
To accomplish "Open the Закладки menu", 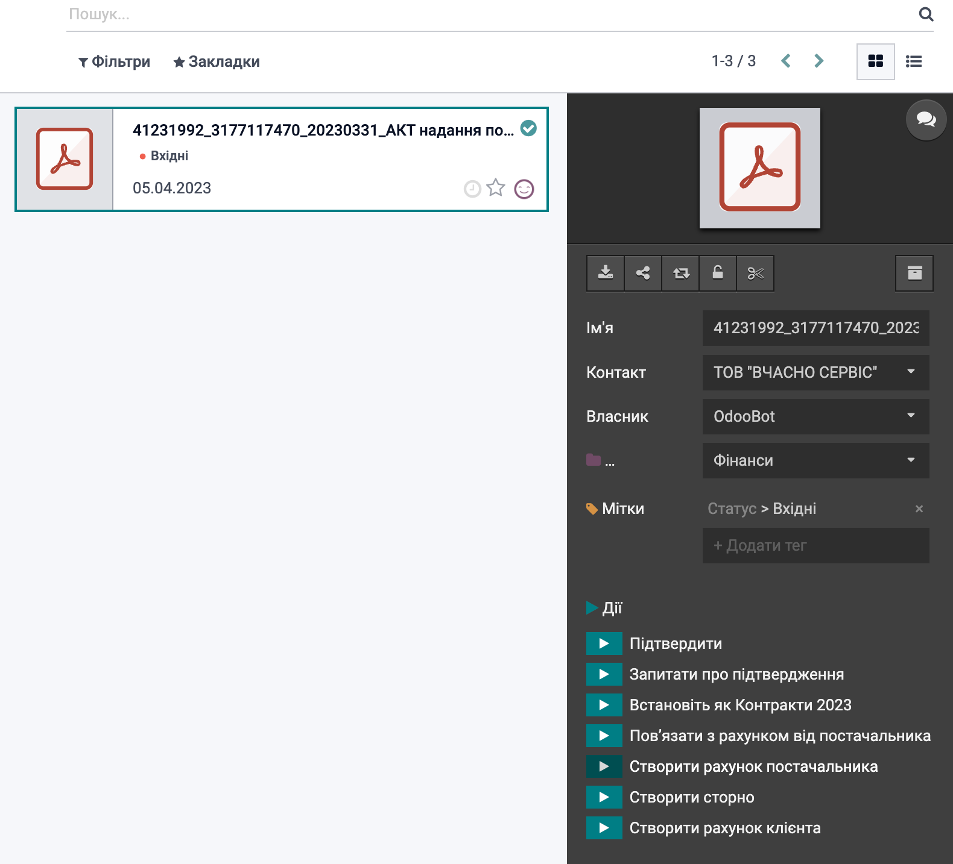I will pyautogui.click(x=216, y=62).
